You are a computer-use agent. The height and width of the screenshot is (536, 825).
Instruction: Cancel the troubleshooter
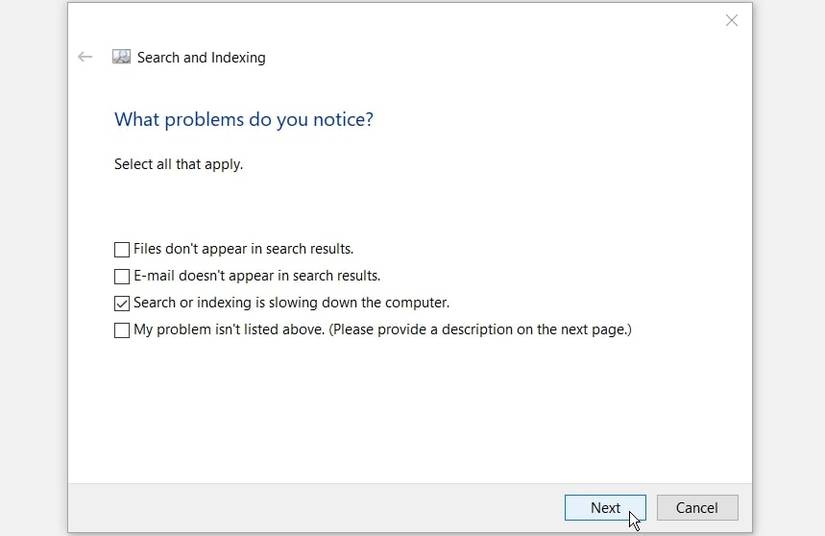click(x=697, y=508)
